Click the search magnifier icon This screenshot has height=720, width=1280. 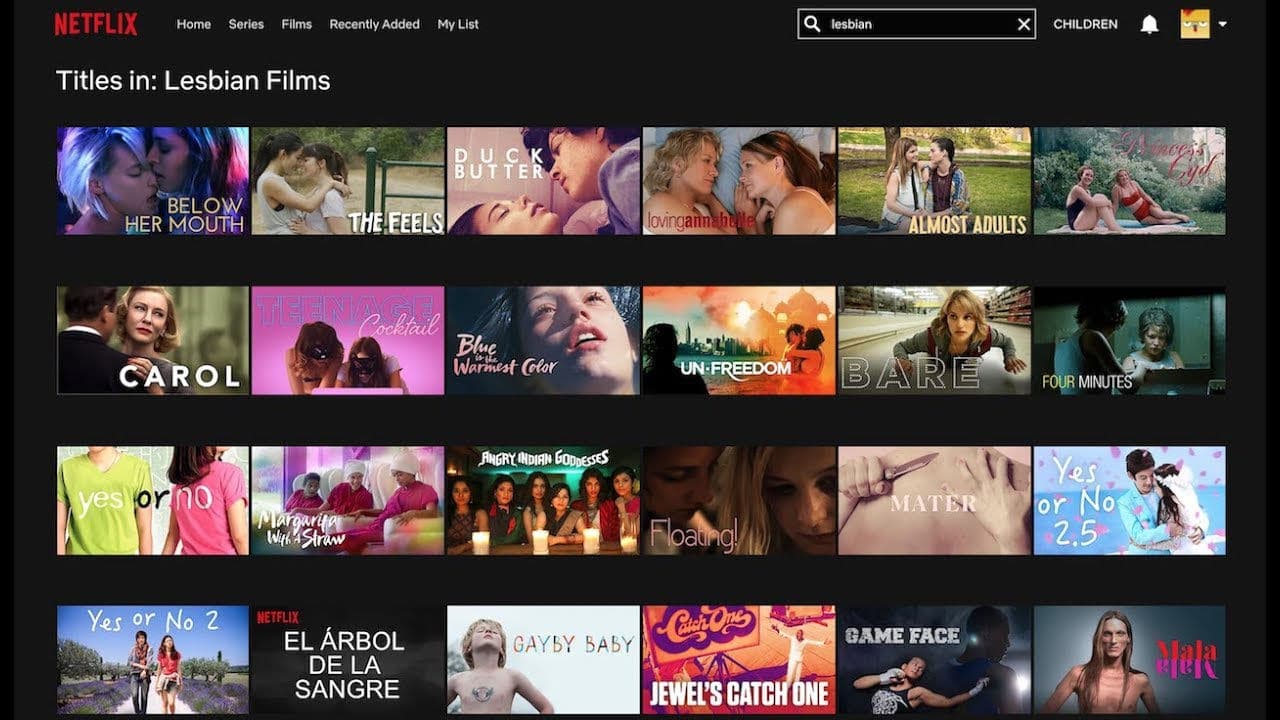coord(813,24)
